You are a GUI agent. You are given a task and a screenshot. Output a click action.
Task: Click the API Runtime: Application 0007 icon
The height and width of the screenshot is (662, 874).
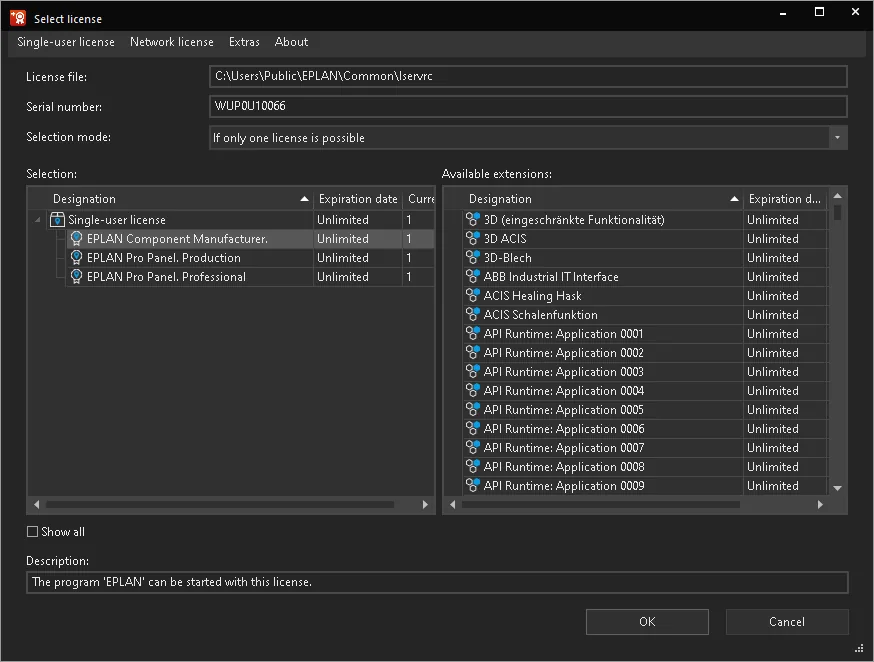tap(473, 447)
